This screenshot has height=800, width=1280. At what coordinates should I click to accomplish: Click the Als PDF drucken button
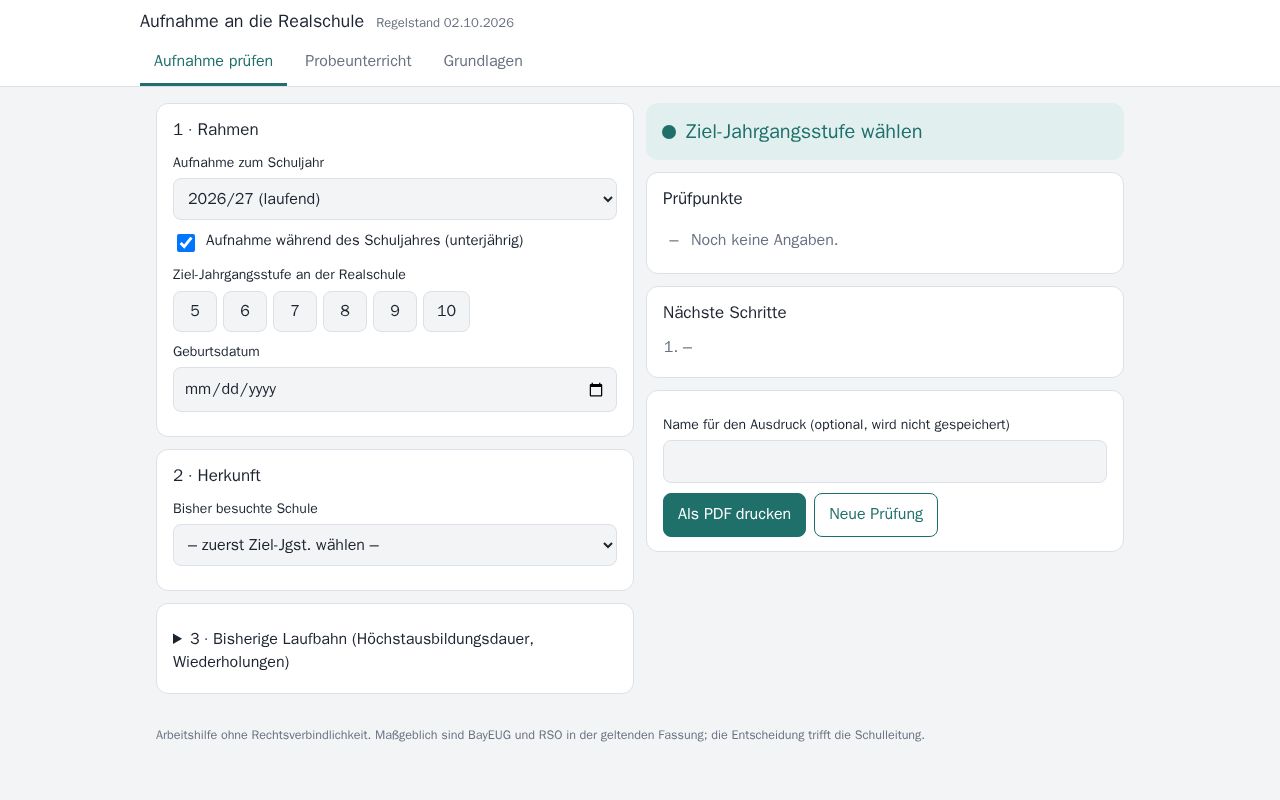(x=734, y=515)
